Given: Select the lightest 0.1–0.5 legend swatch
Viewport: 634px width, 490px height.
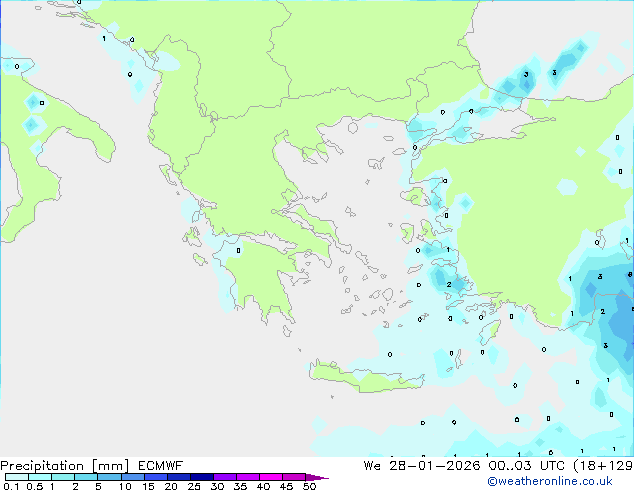Looking at the screenshot, I should tap(17, 477).
